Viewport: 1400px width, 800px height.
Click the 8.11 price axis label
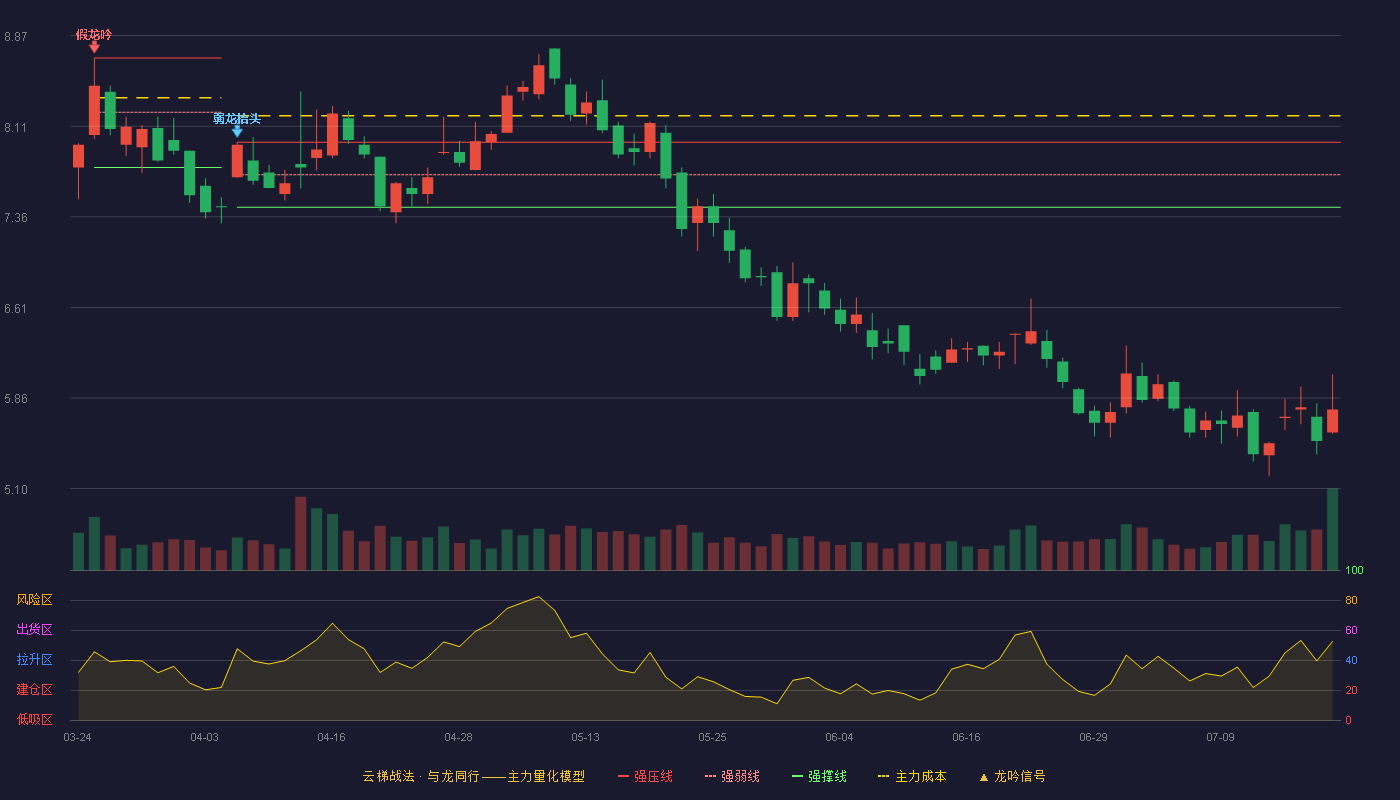[x=16, y=127]
